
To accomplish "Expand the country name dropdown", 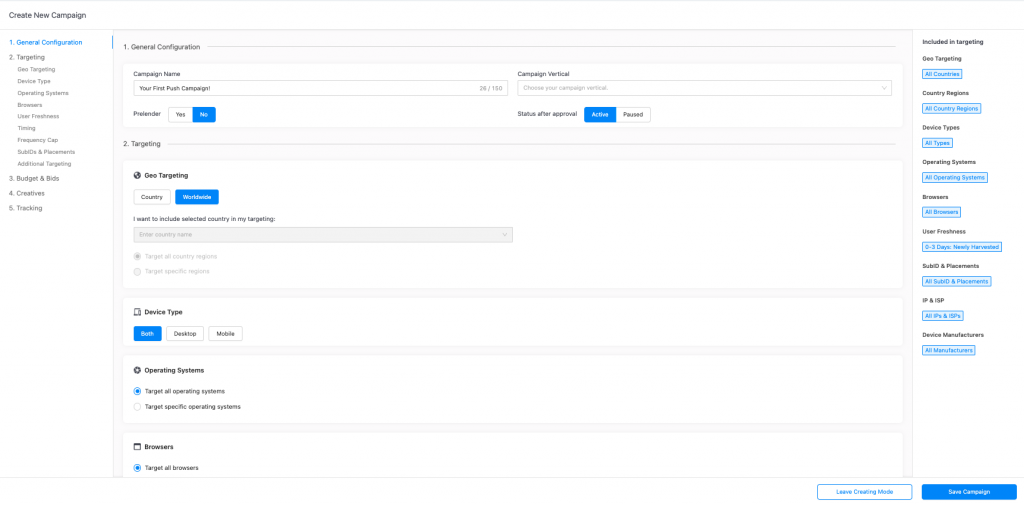I will point(322,235).
